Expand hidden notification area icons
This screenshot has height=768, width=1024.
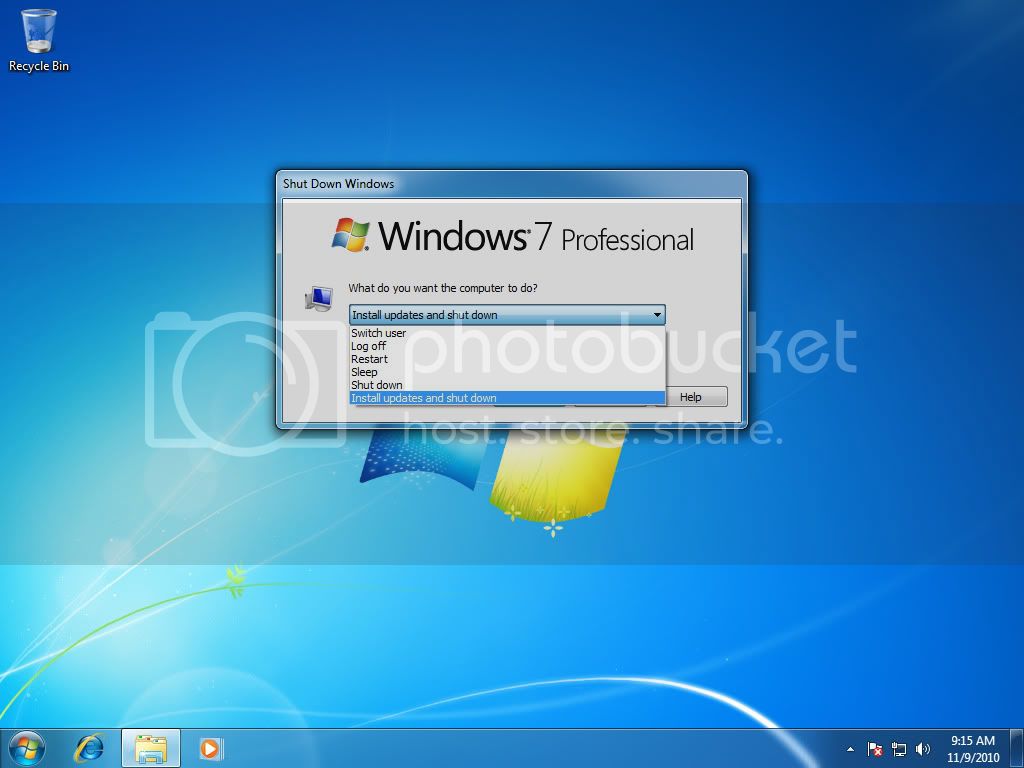click(x=851, y=749)
